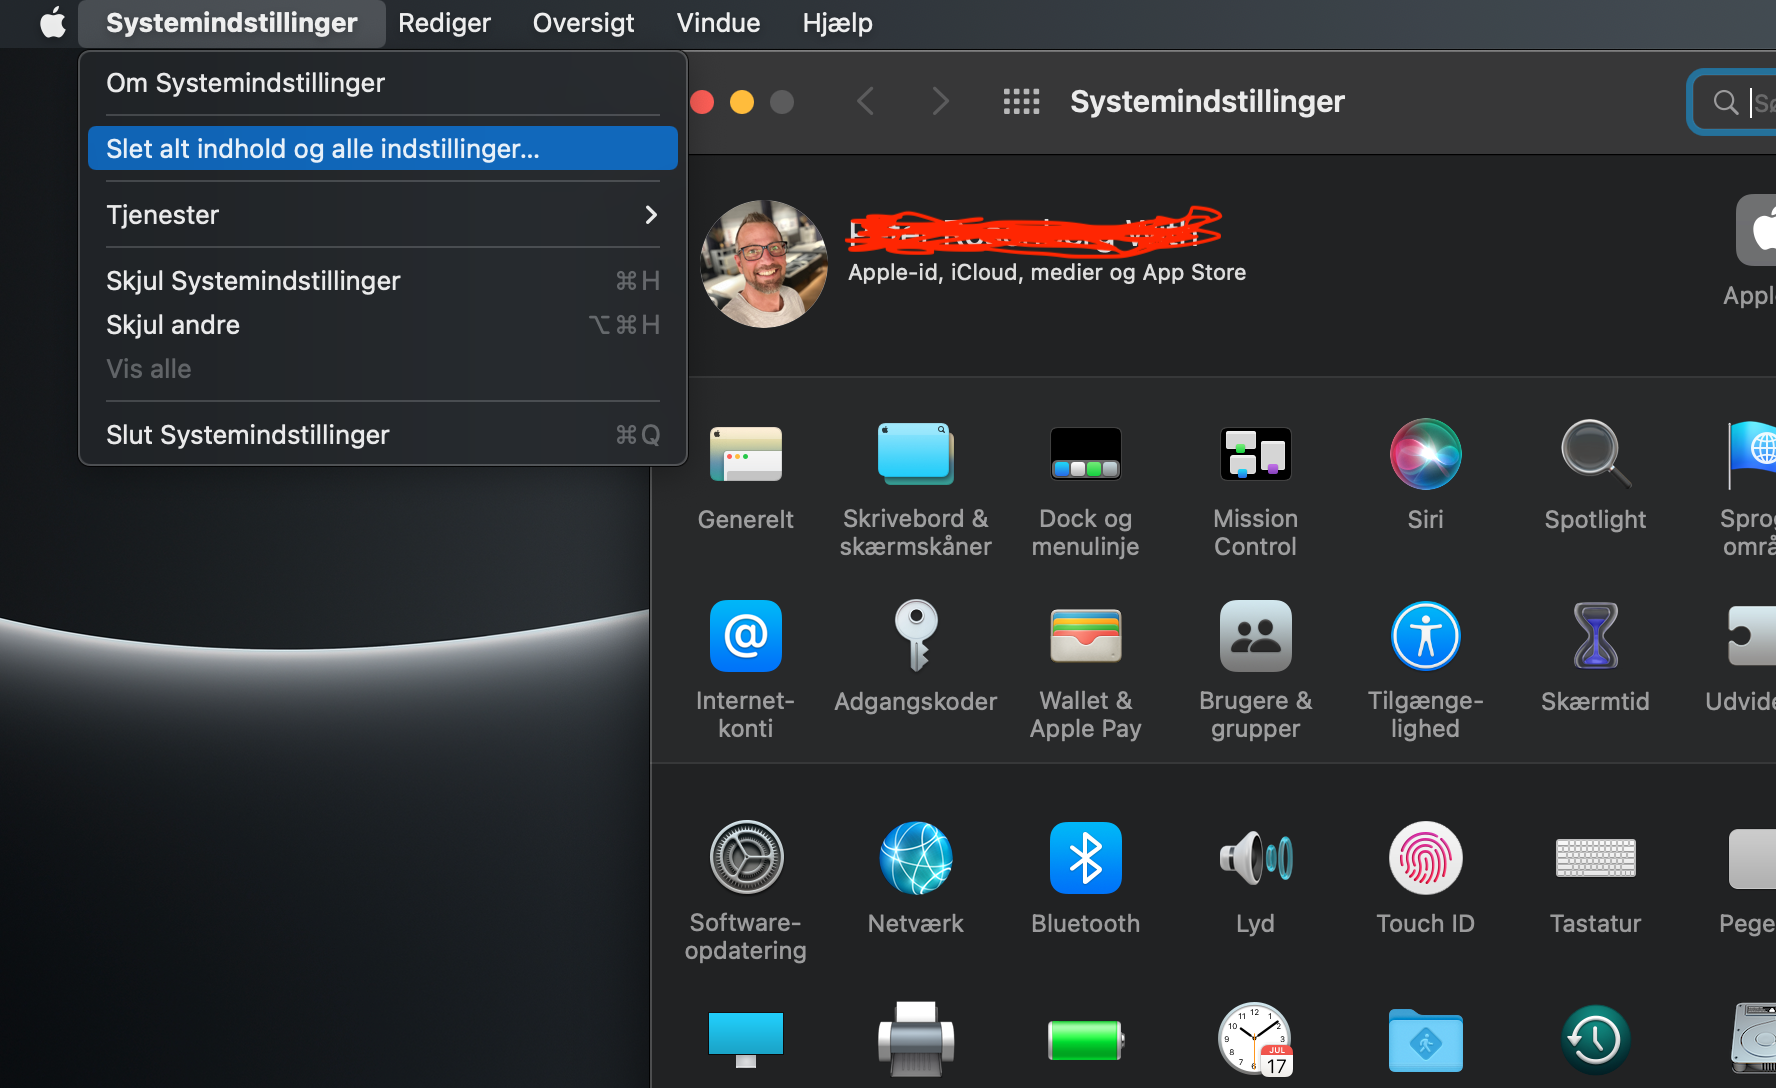Open Skrivebord & skærmskåner settings
Viewport: 1776px width, 1088px height.
pos(915,455)
